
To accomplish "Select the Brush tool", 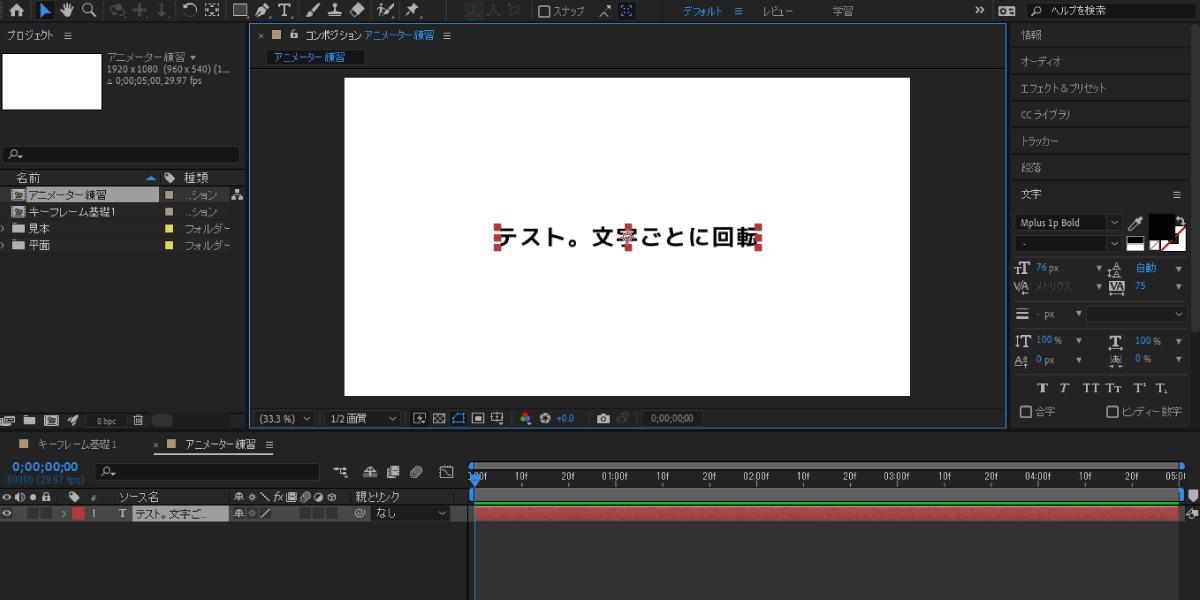I will [312, 11].
